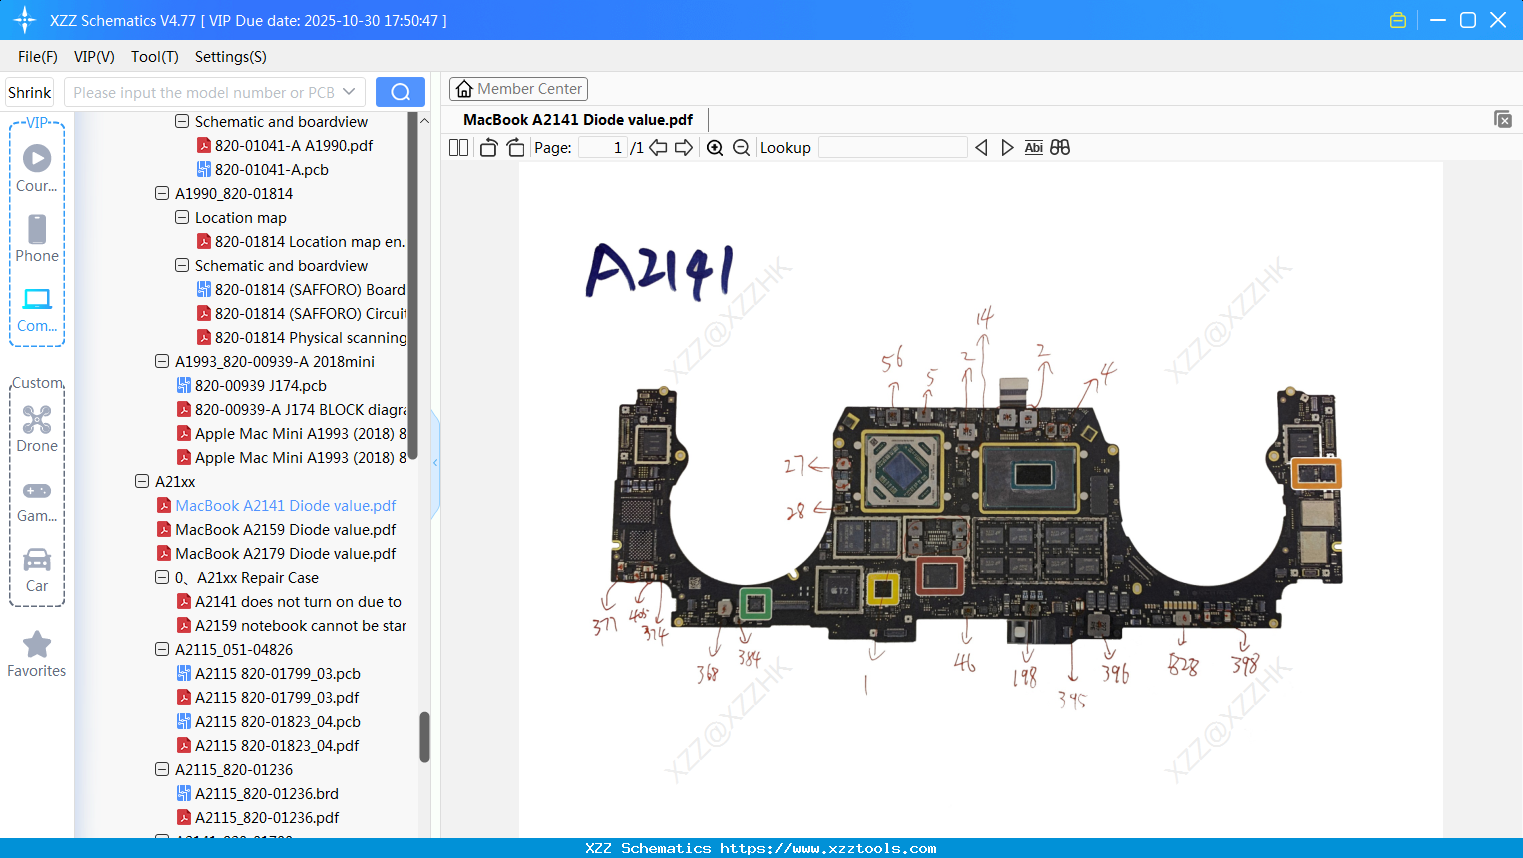Open A2115 820-01823_04.pdf
The width and height of the screenshot is (1523, 858).
[267, 746]
